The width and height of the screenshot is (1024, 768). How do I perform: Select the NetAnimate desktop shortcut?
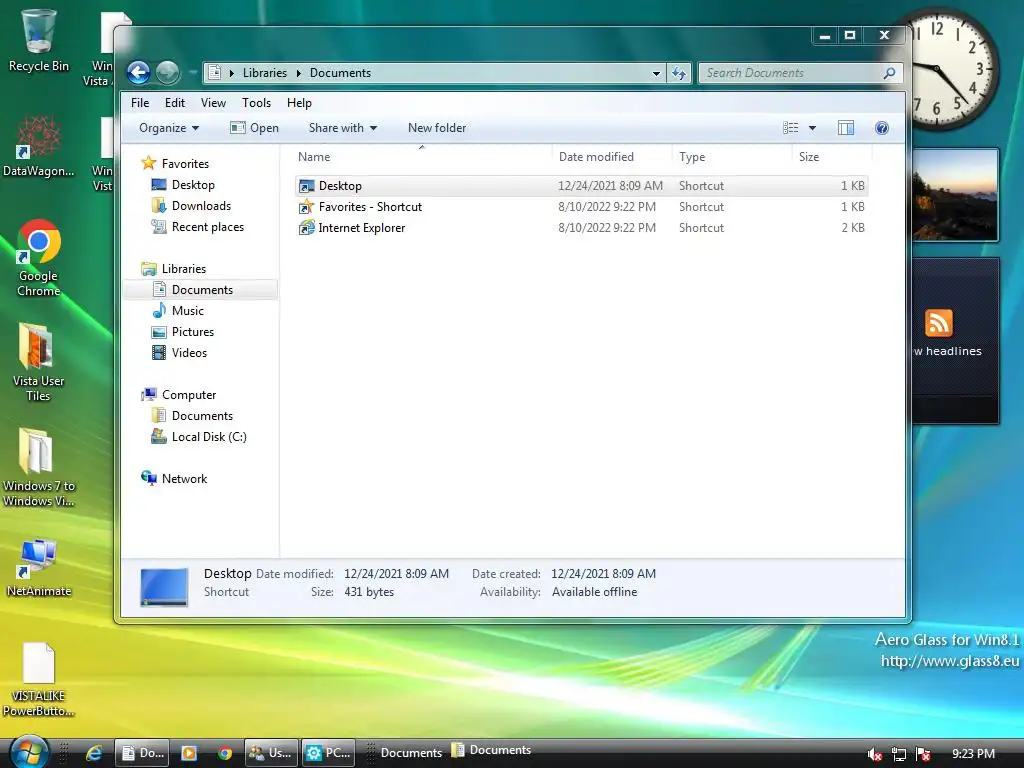click(38, 567)
